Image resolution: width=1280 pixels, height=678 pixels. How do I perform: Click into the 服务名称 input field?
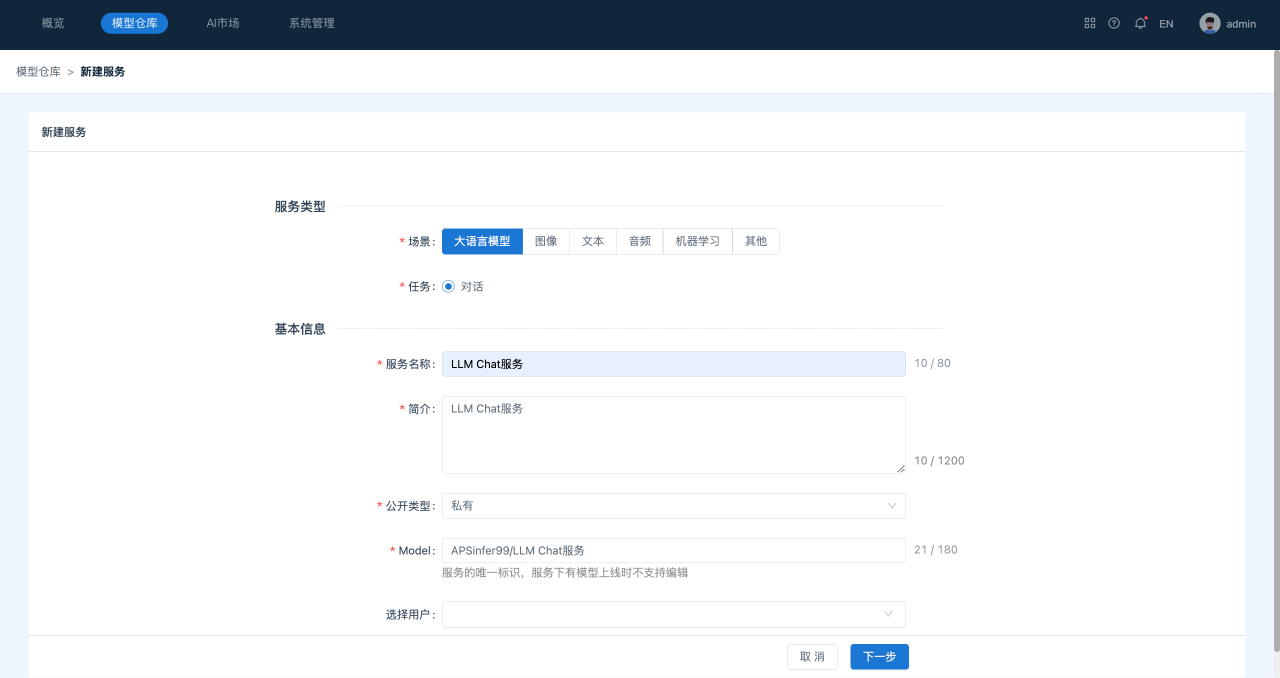(x=673, y=364)
